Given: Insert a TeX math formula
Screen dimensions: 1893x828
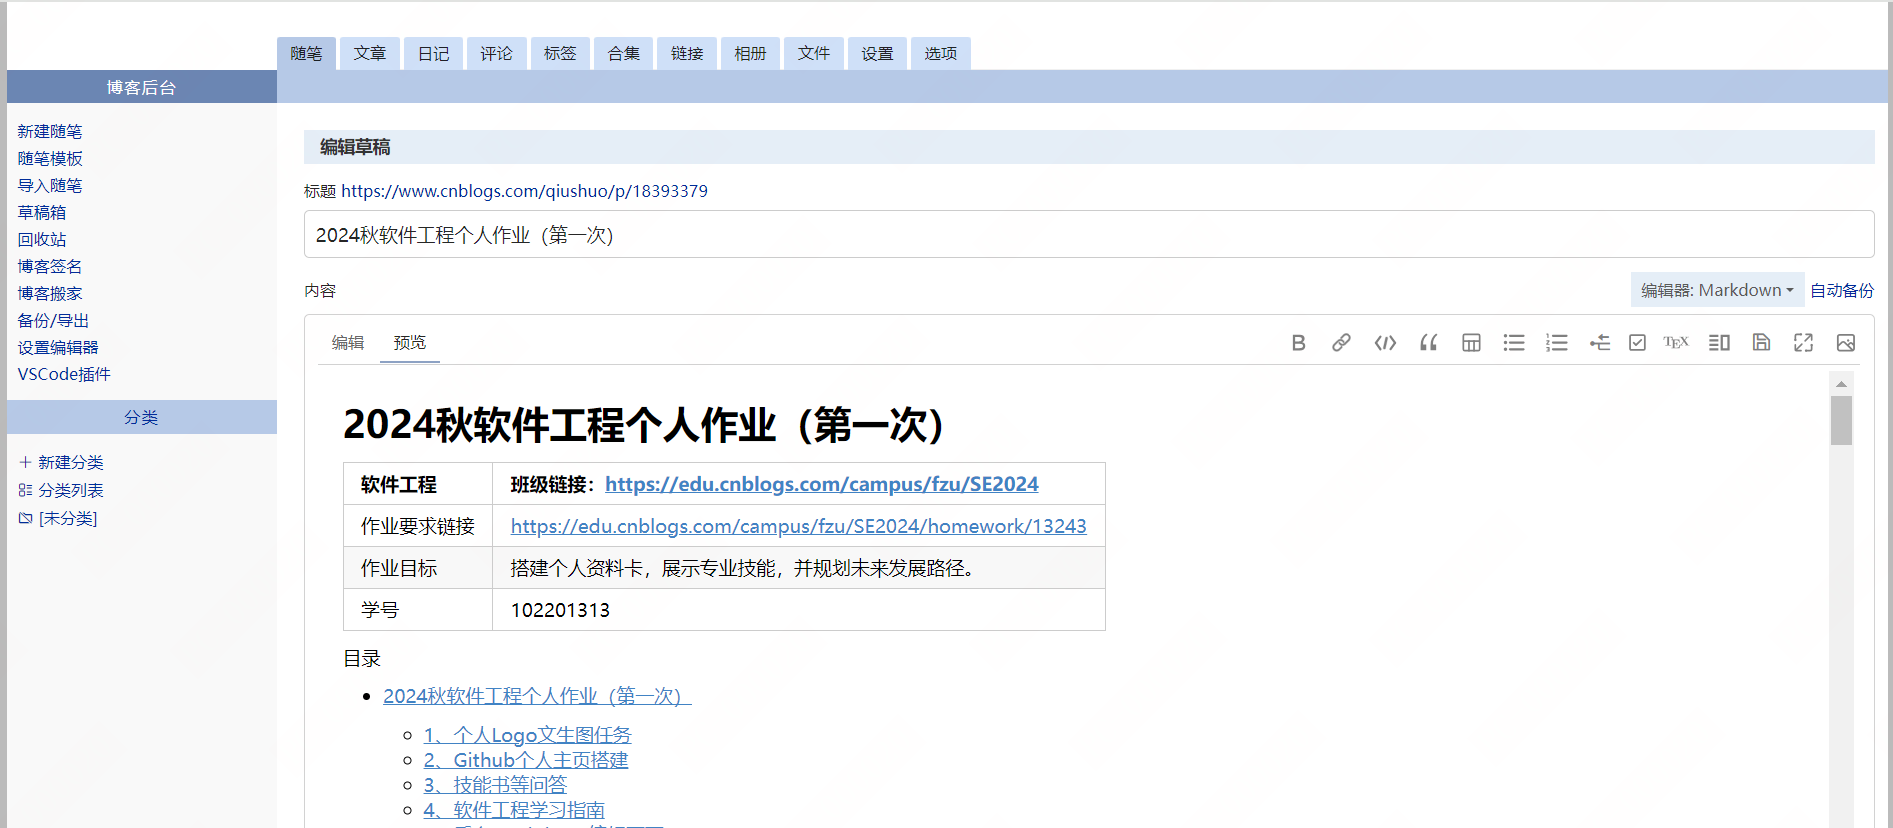Looking at the screenshot, I should [1676, 343].
